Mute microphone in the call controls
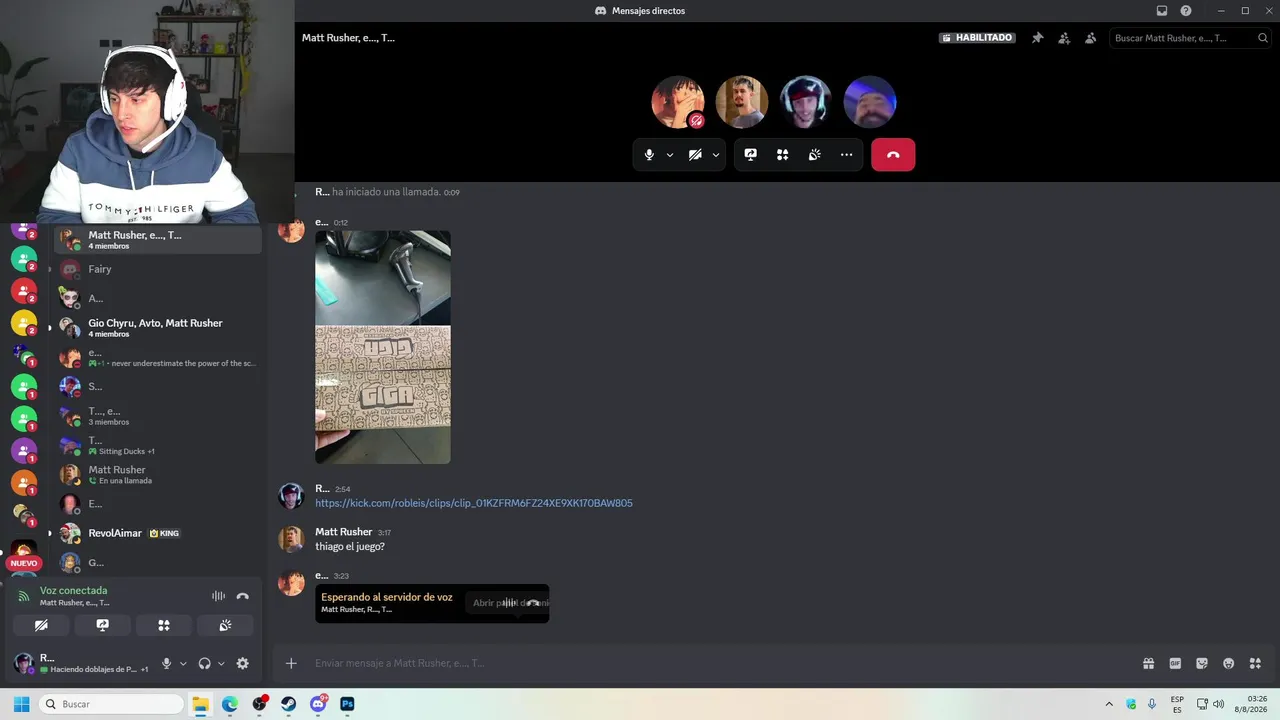 pyautogui.click(x=649, y=155)
